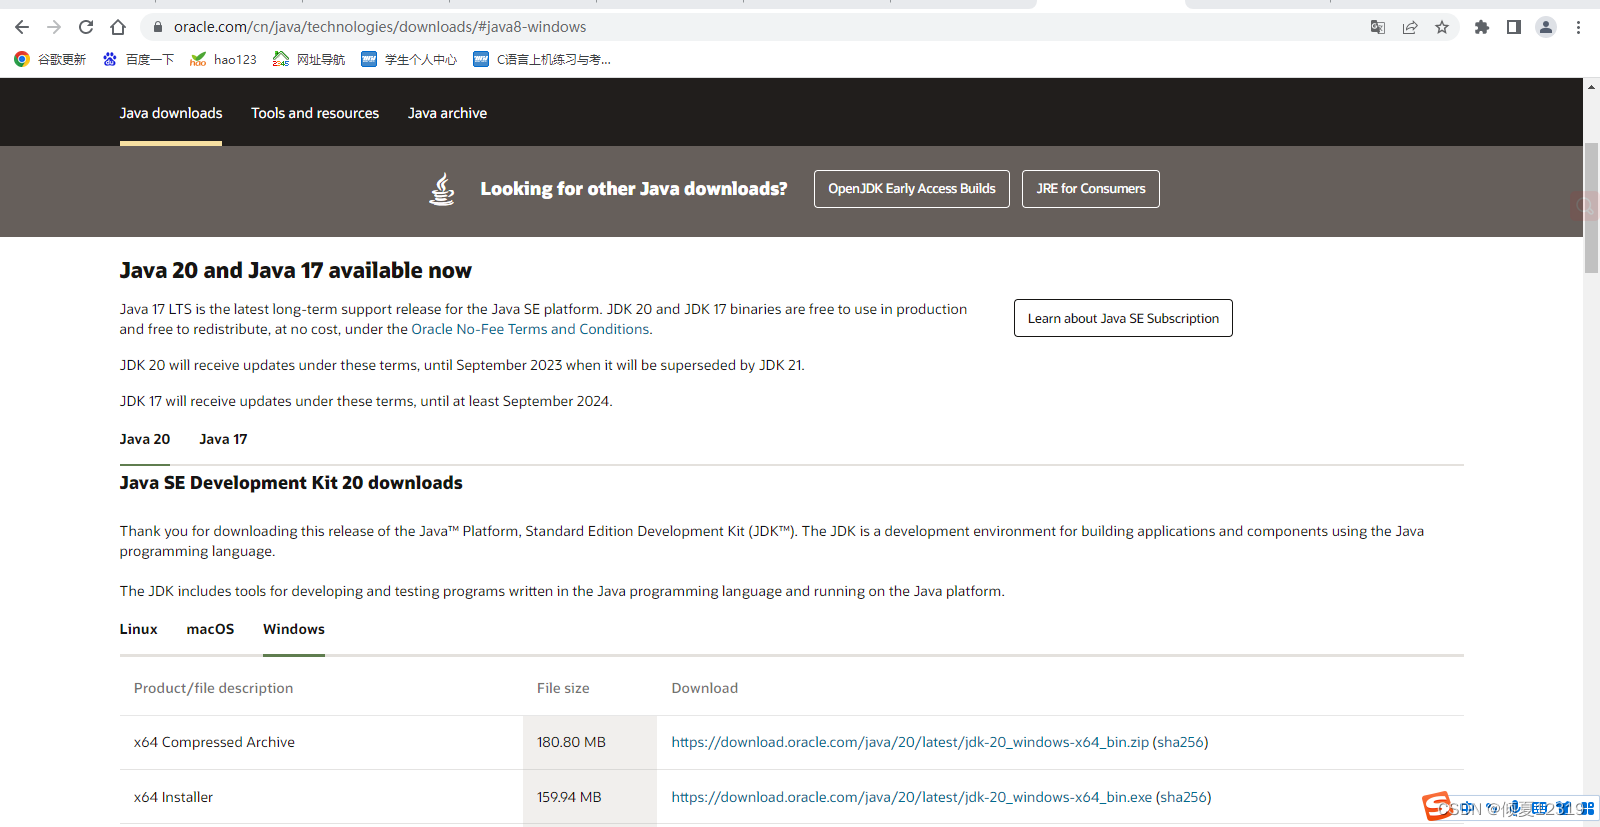1600x827 pixels.
Task: Click the File size column header
Action: tap(563, 688)
